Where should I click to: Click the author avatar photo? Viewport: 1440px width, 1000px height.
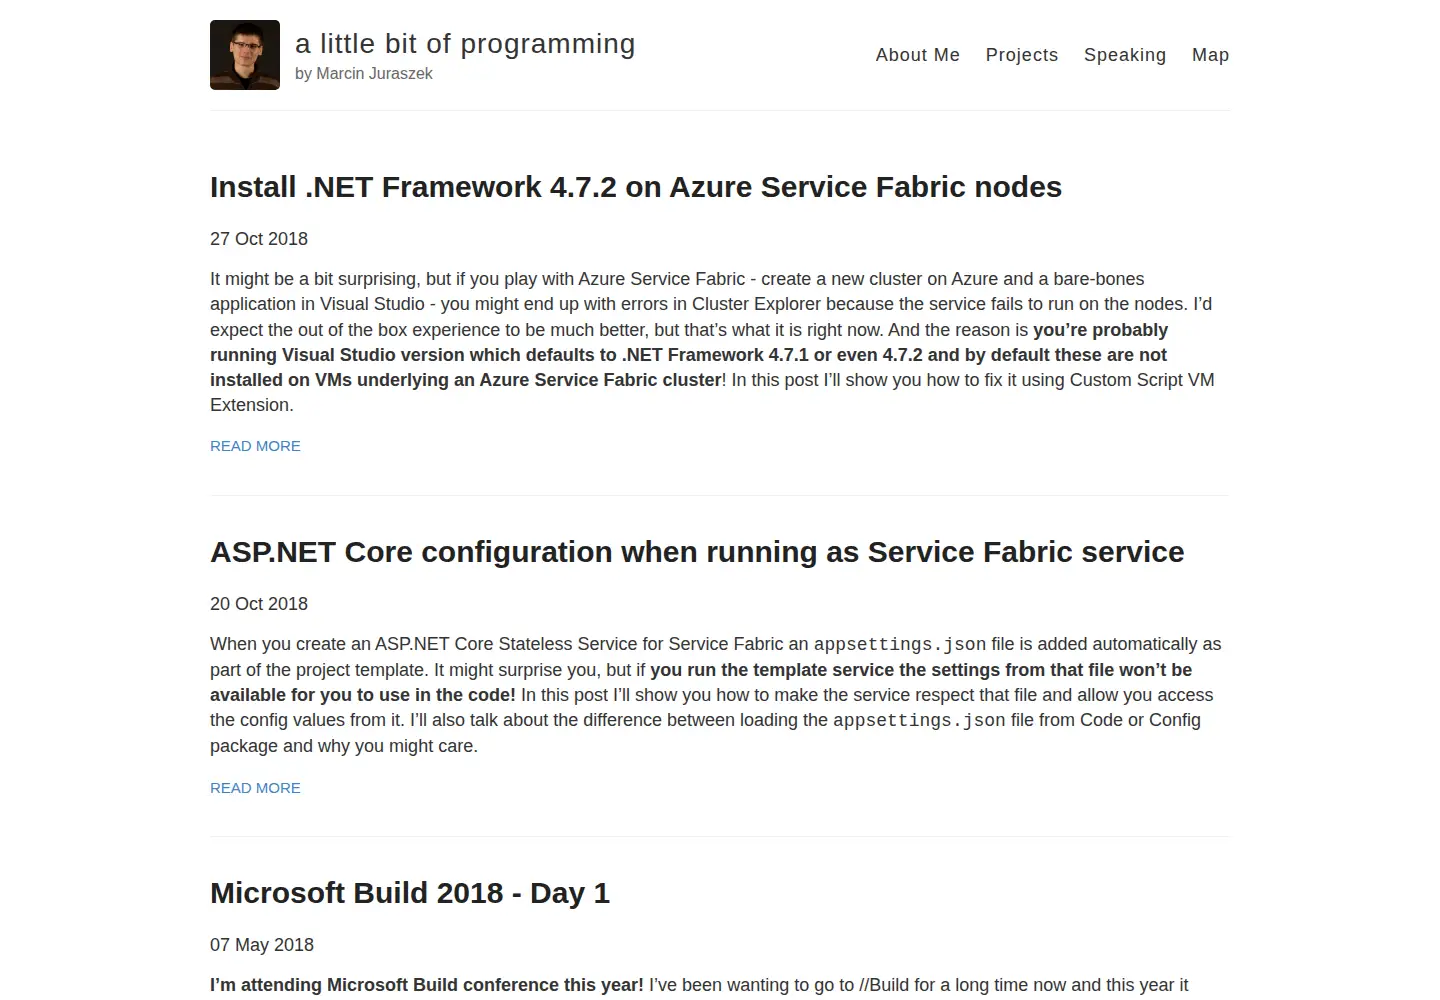pos(245,55)
